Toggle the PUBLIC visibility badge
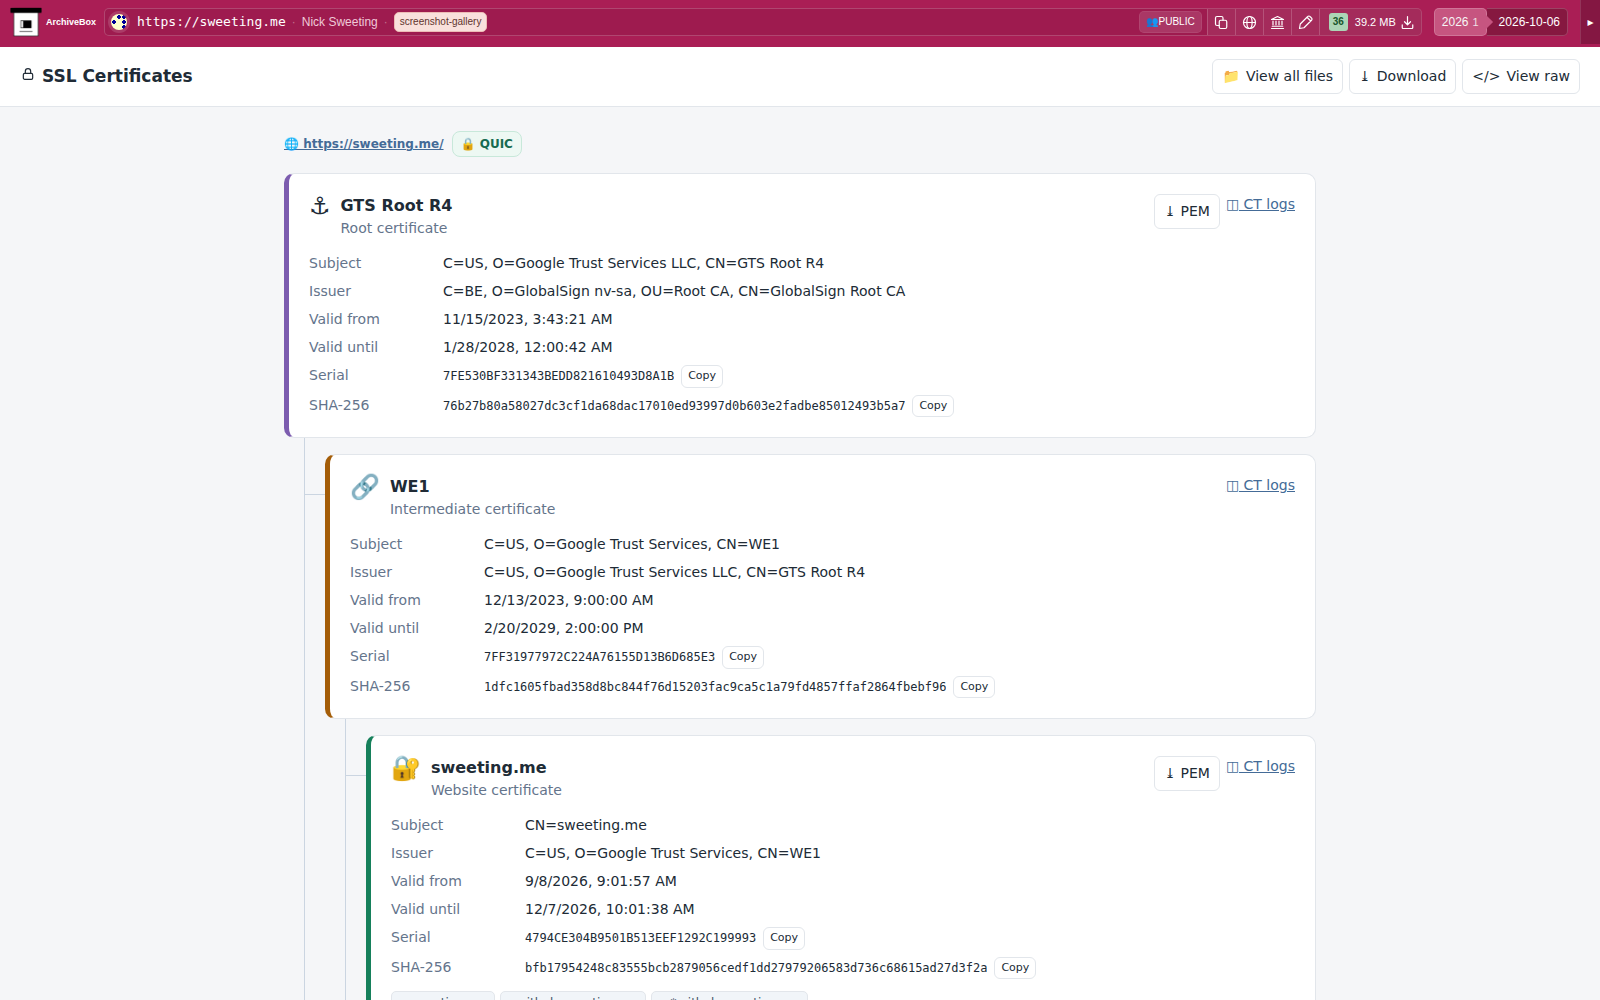1600x1000 pixels. (1171, 22)
